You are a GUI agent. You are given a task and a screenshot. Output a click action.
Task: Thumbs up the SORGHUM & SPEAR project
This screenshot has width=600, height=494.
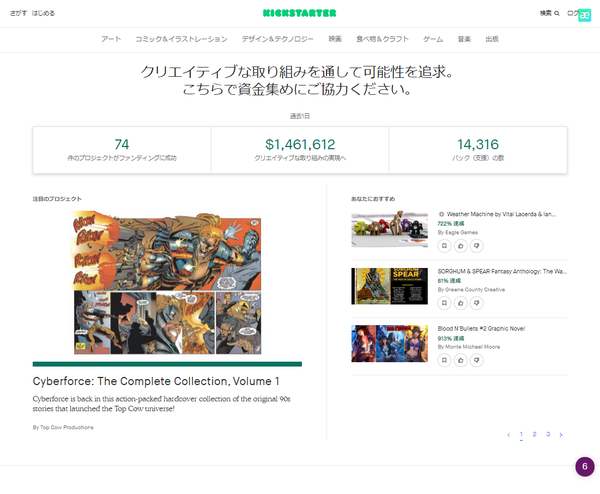tap(461, 303)
